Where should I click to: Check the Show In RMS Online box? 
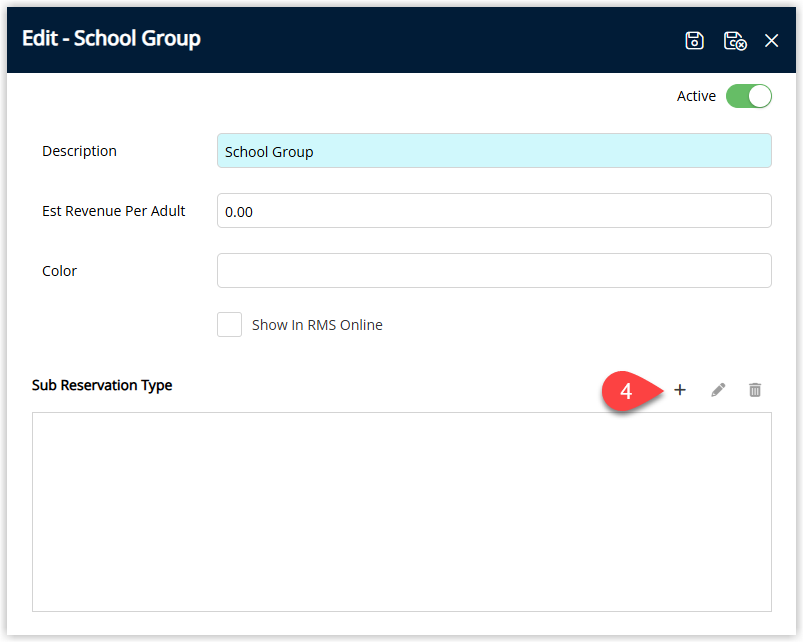point(229,325)
